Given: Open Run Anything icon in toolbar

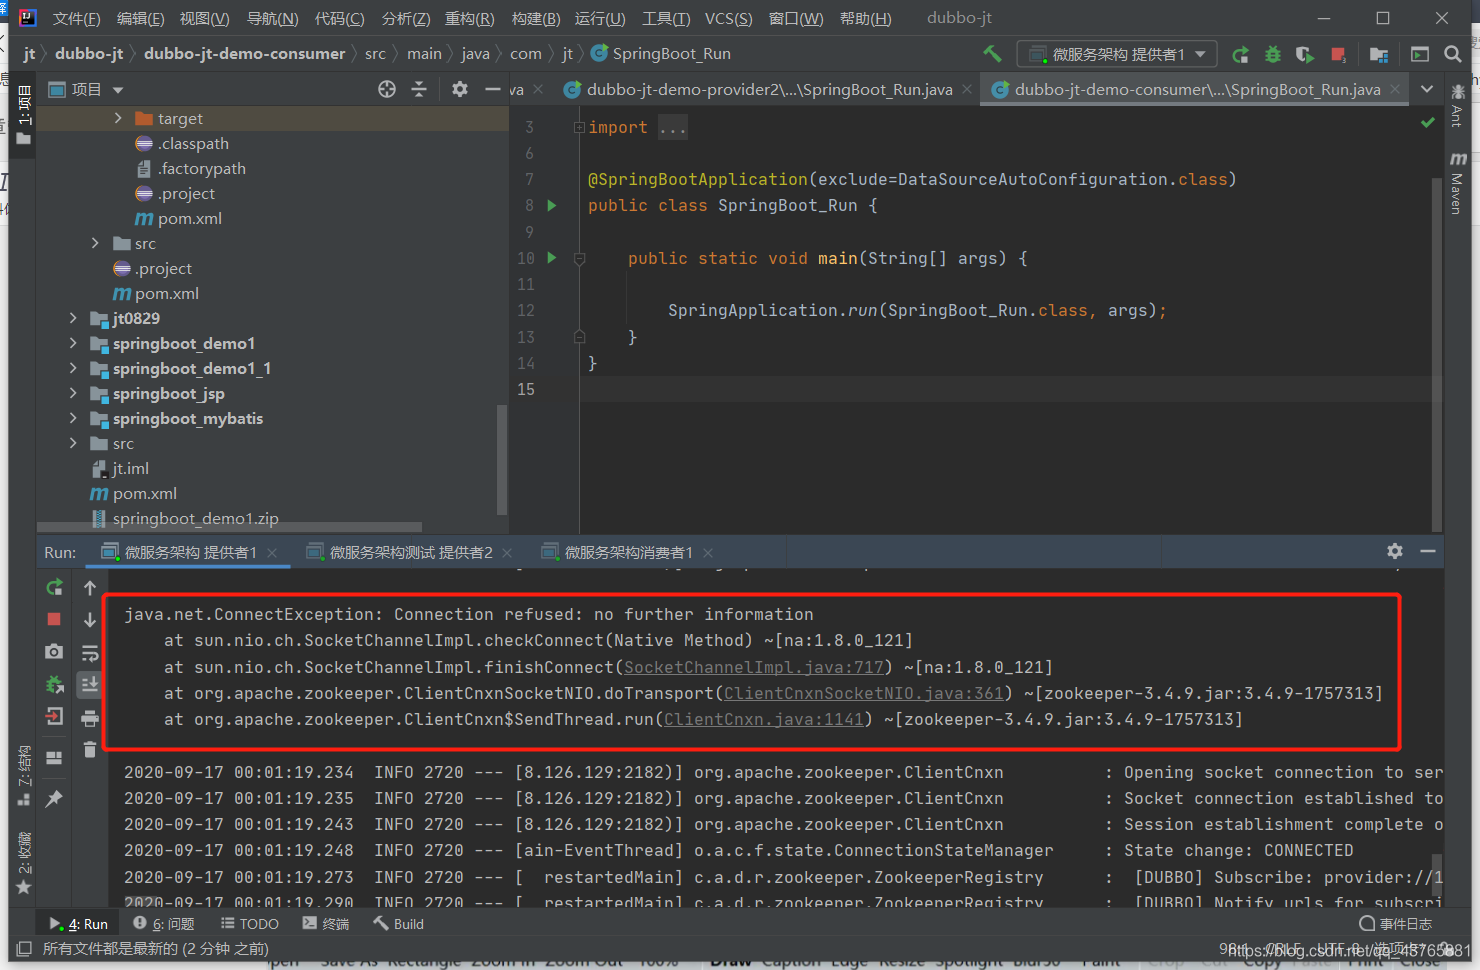Looking at the screenshot, I should tap(1420, 54).
